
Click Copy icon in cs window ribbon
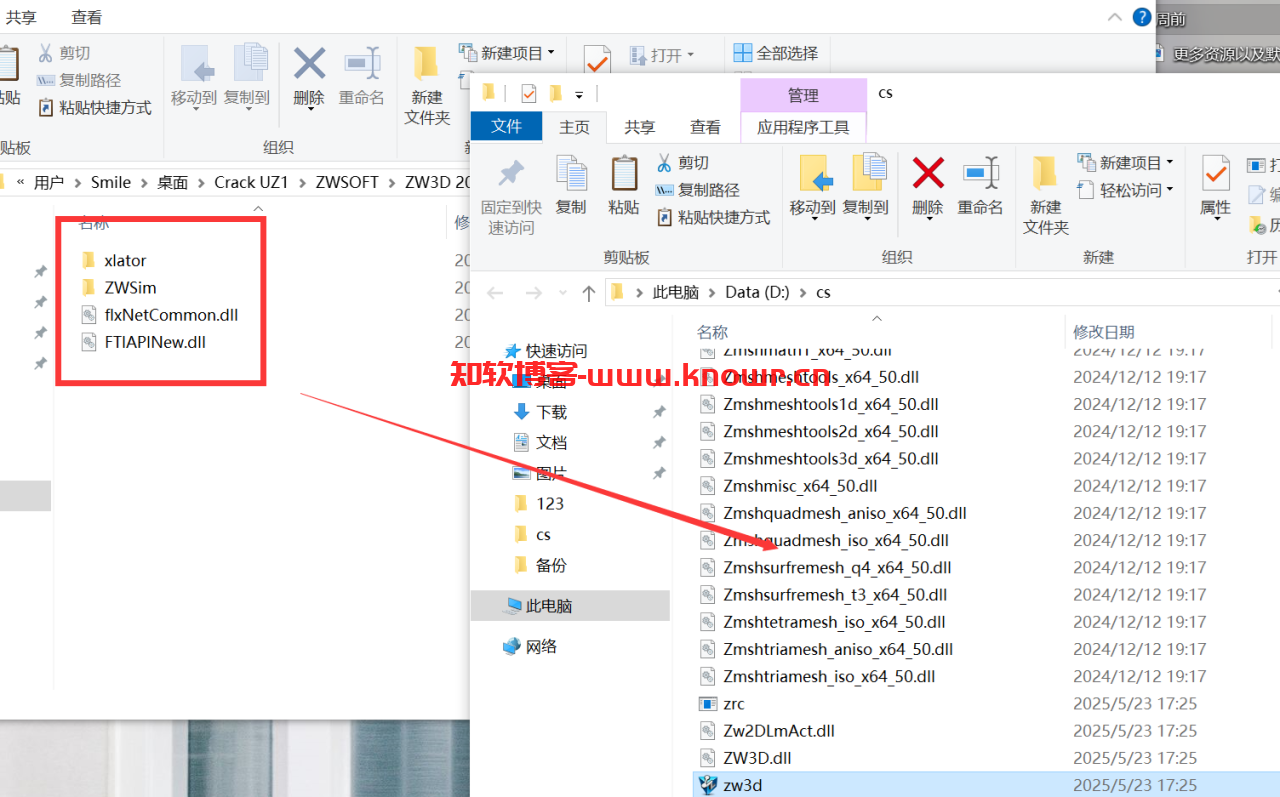pos(571,175)
